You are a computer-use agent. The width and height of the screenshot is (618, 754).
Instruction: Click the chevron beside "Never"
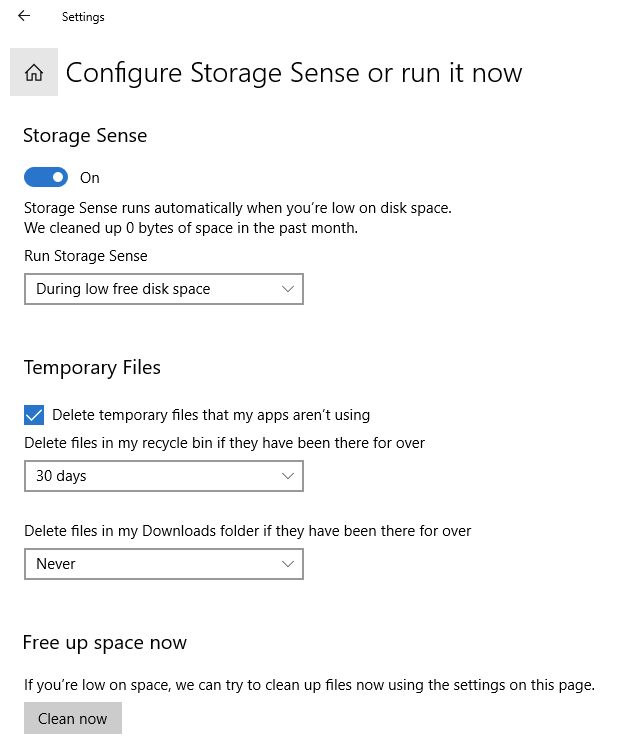288,564
